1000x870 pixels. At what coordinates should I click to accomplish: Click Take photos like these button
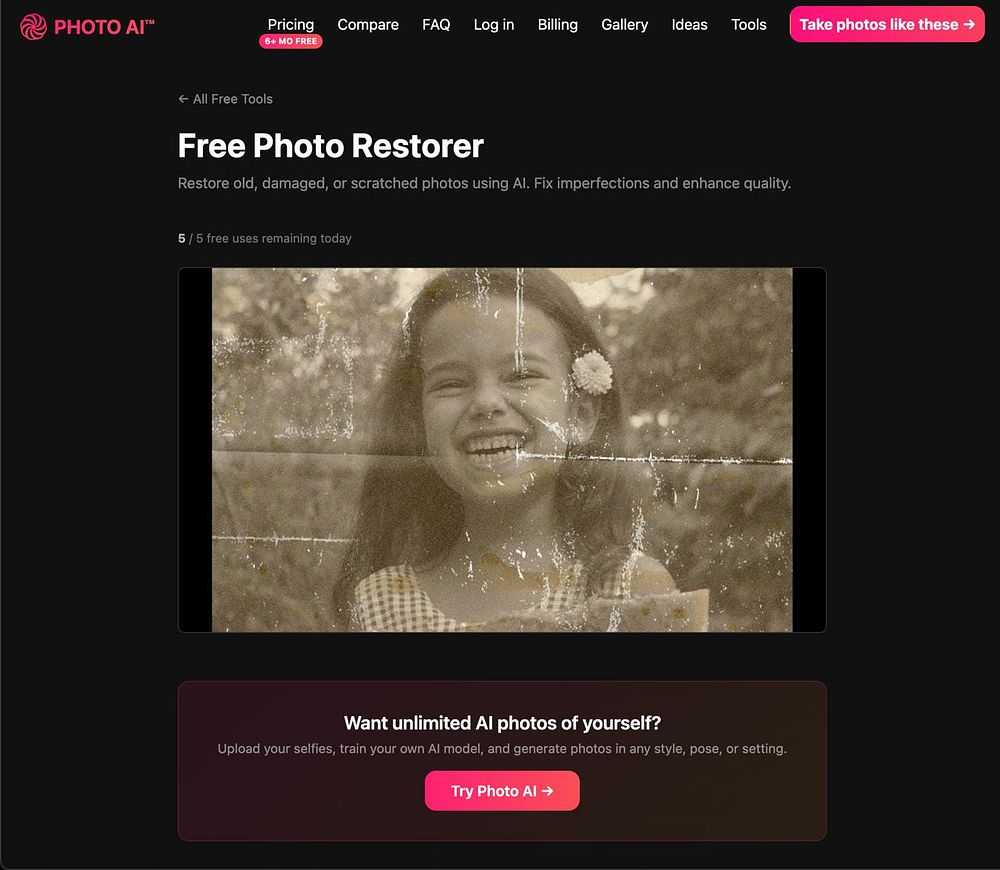pos(887,24)
